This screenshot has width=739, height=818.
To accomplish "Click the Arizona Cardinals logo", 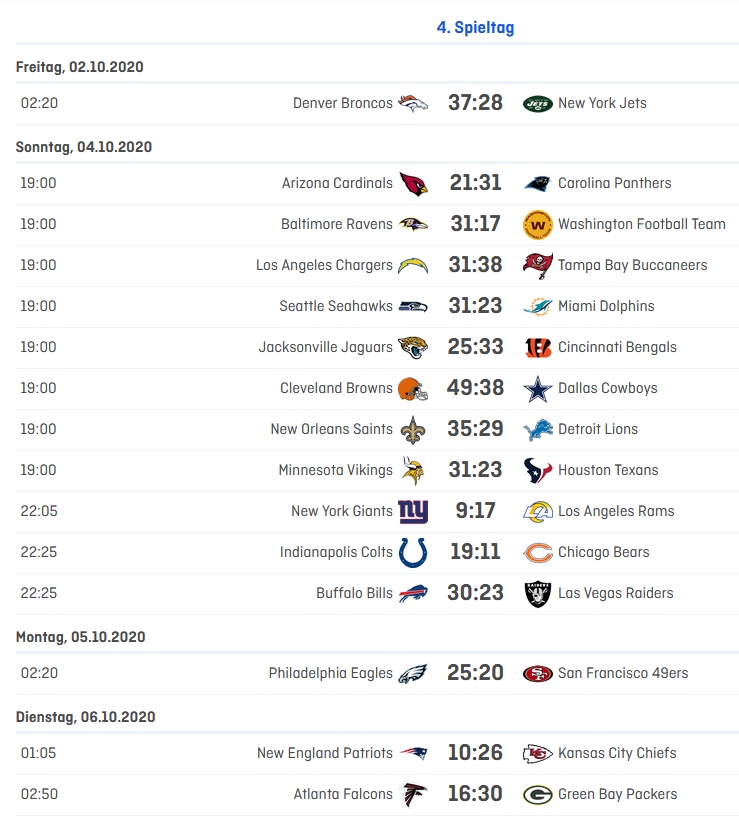I will [x=413, y=184].
